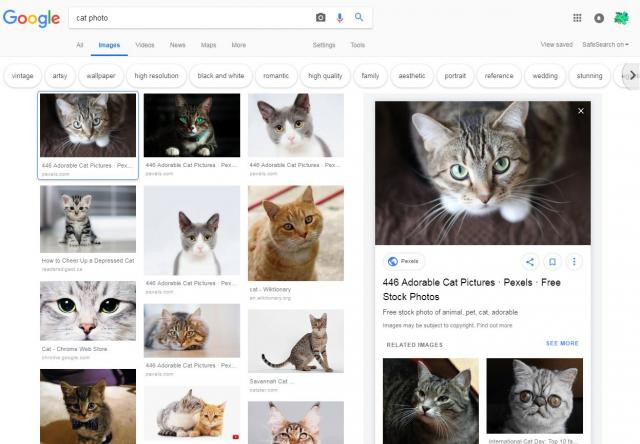Image resolution: width=640 pixels, height=444 pixels.
Task: Start voice search with the microphone icon
Action: 339,17
